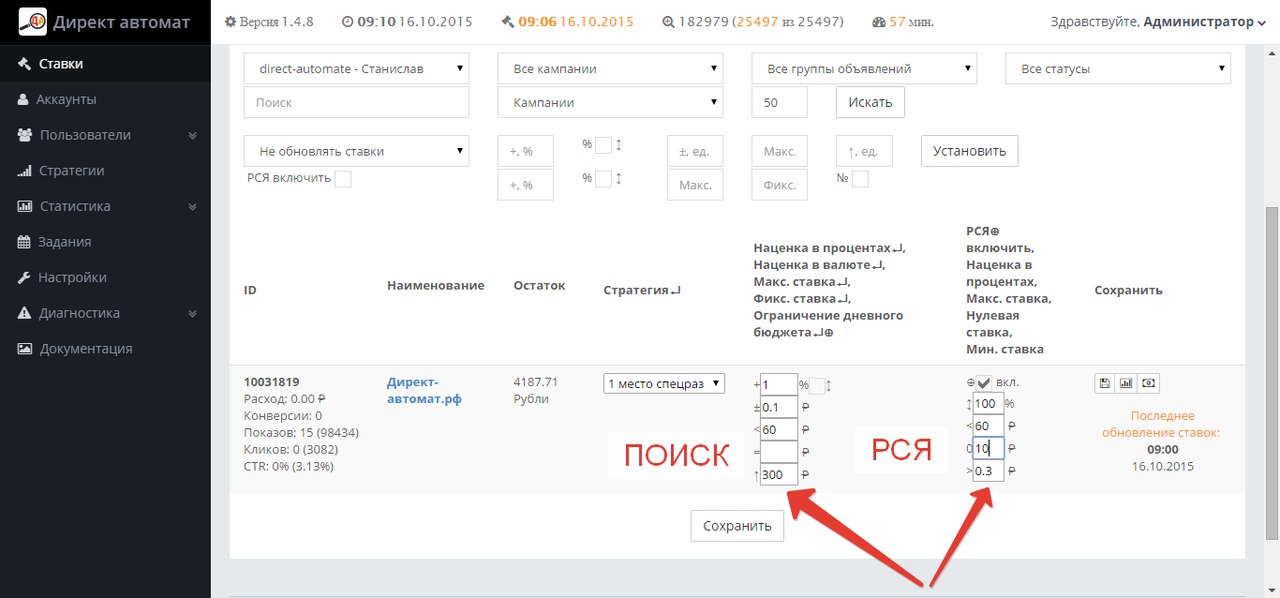This screenshot has width=1280, height=598.
Task: Enable the РСЯ включить checkbox
Action: coord(343,179)
